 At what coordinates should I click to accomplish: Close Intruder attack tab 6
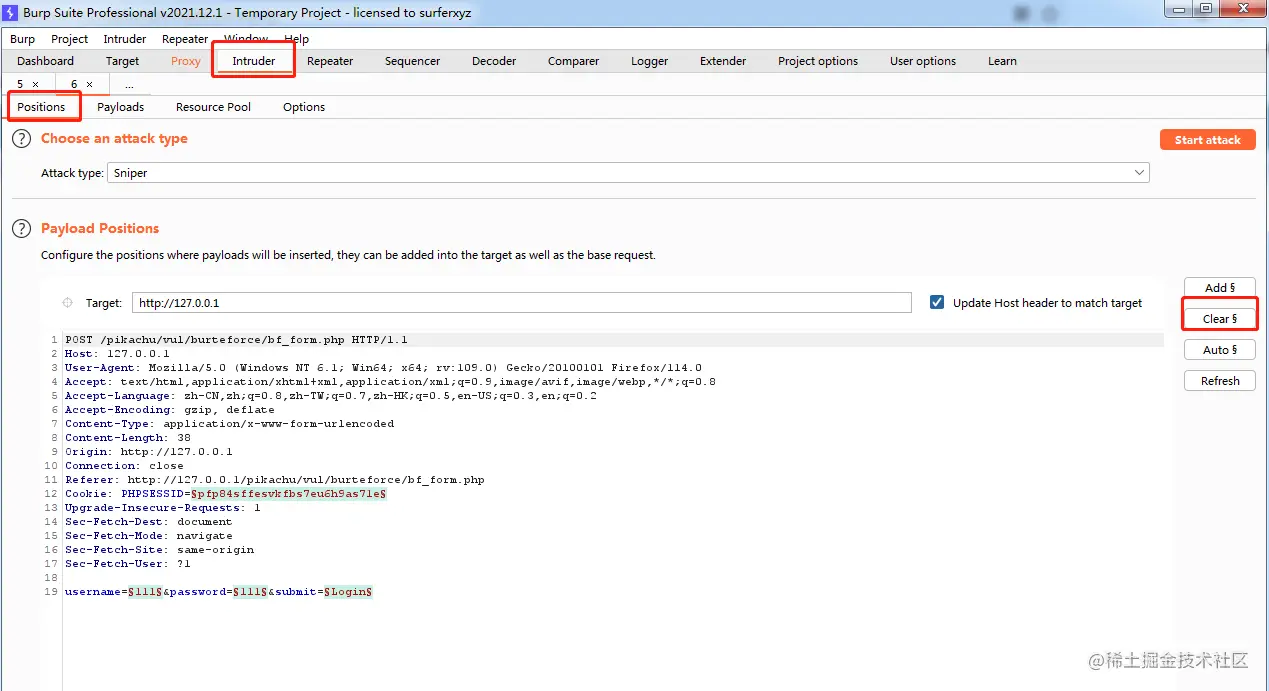(89, 85)
